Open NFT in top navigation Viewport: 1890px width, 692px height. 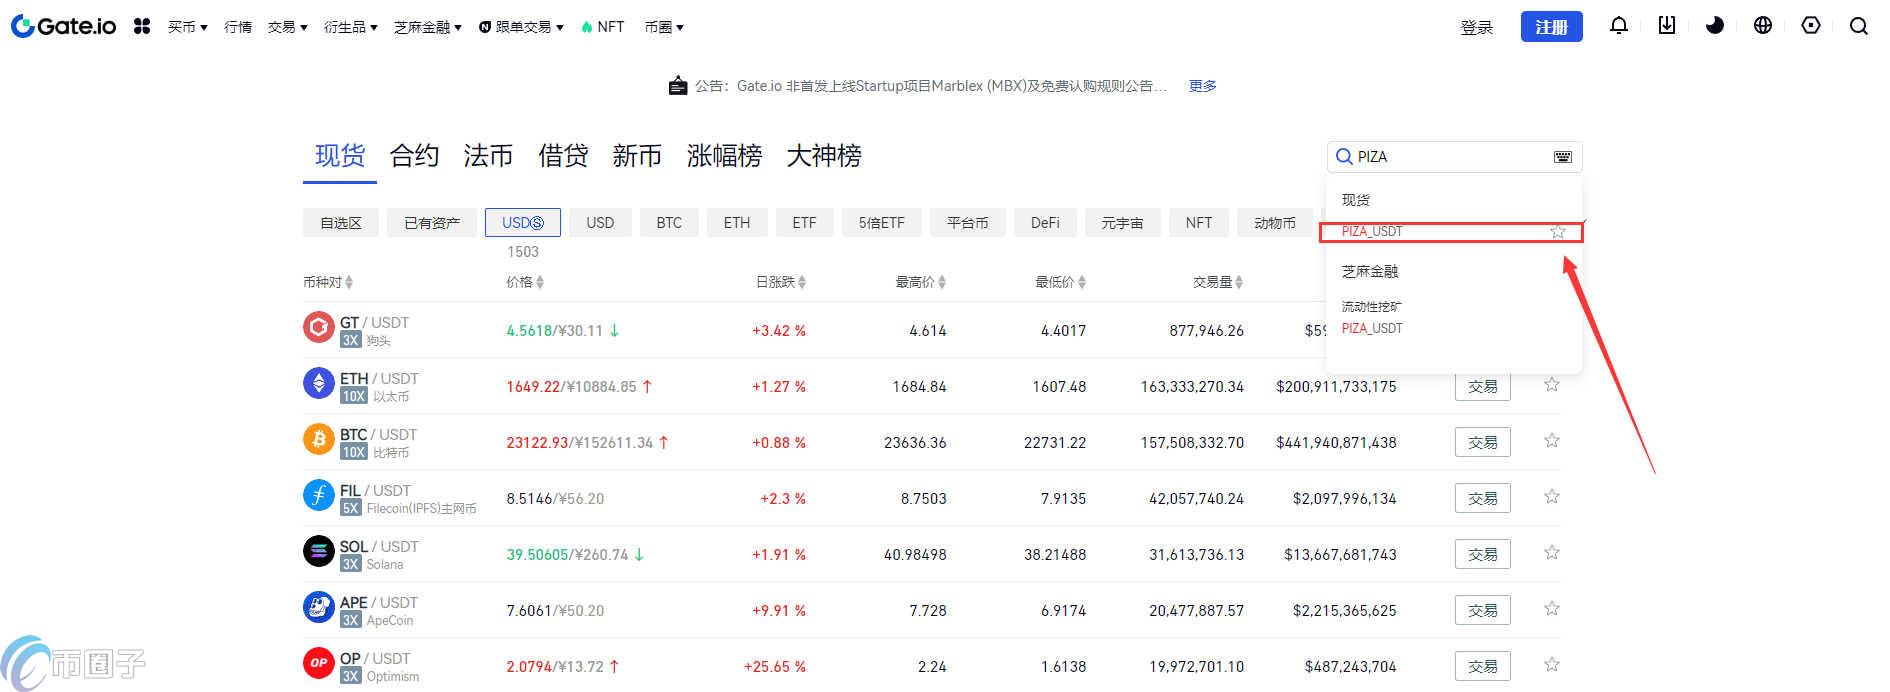pos(603,27)
